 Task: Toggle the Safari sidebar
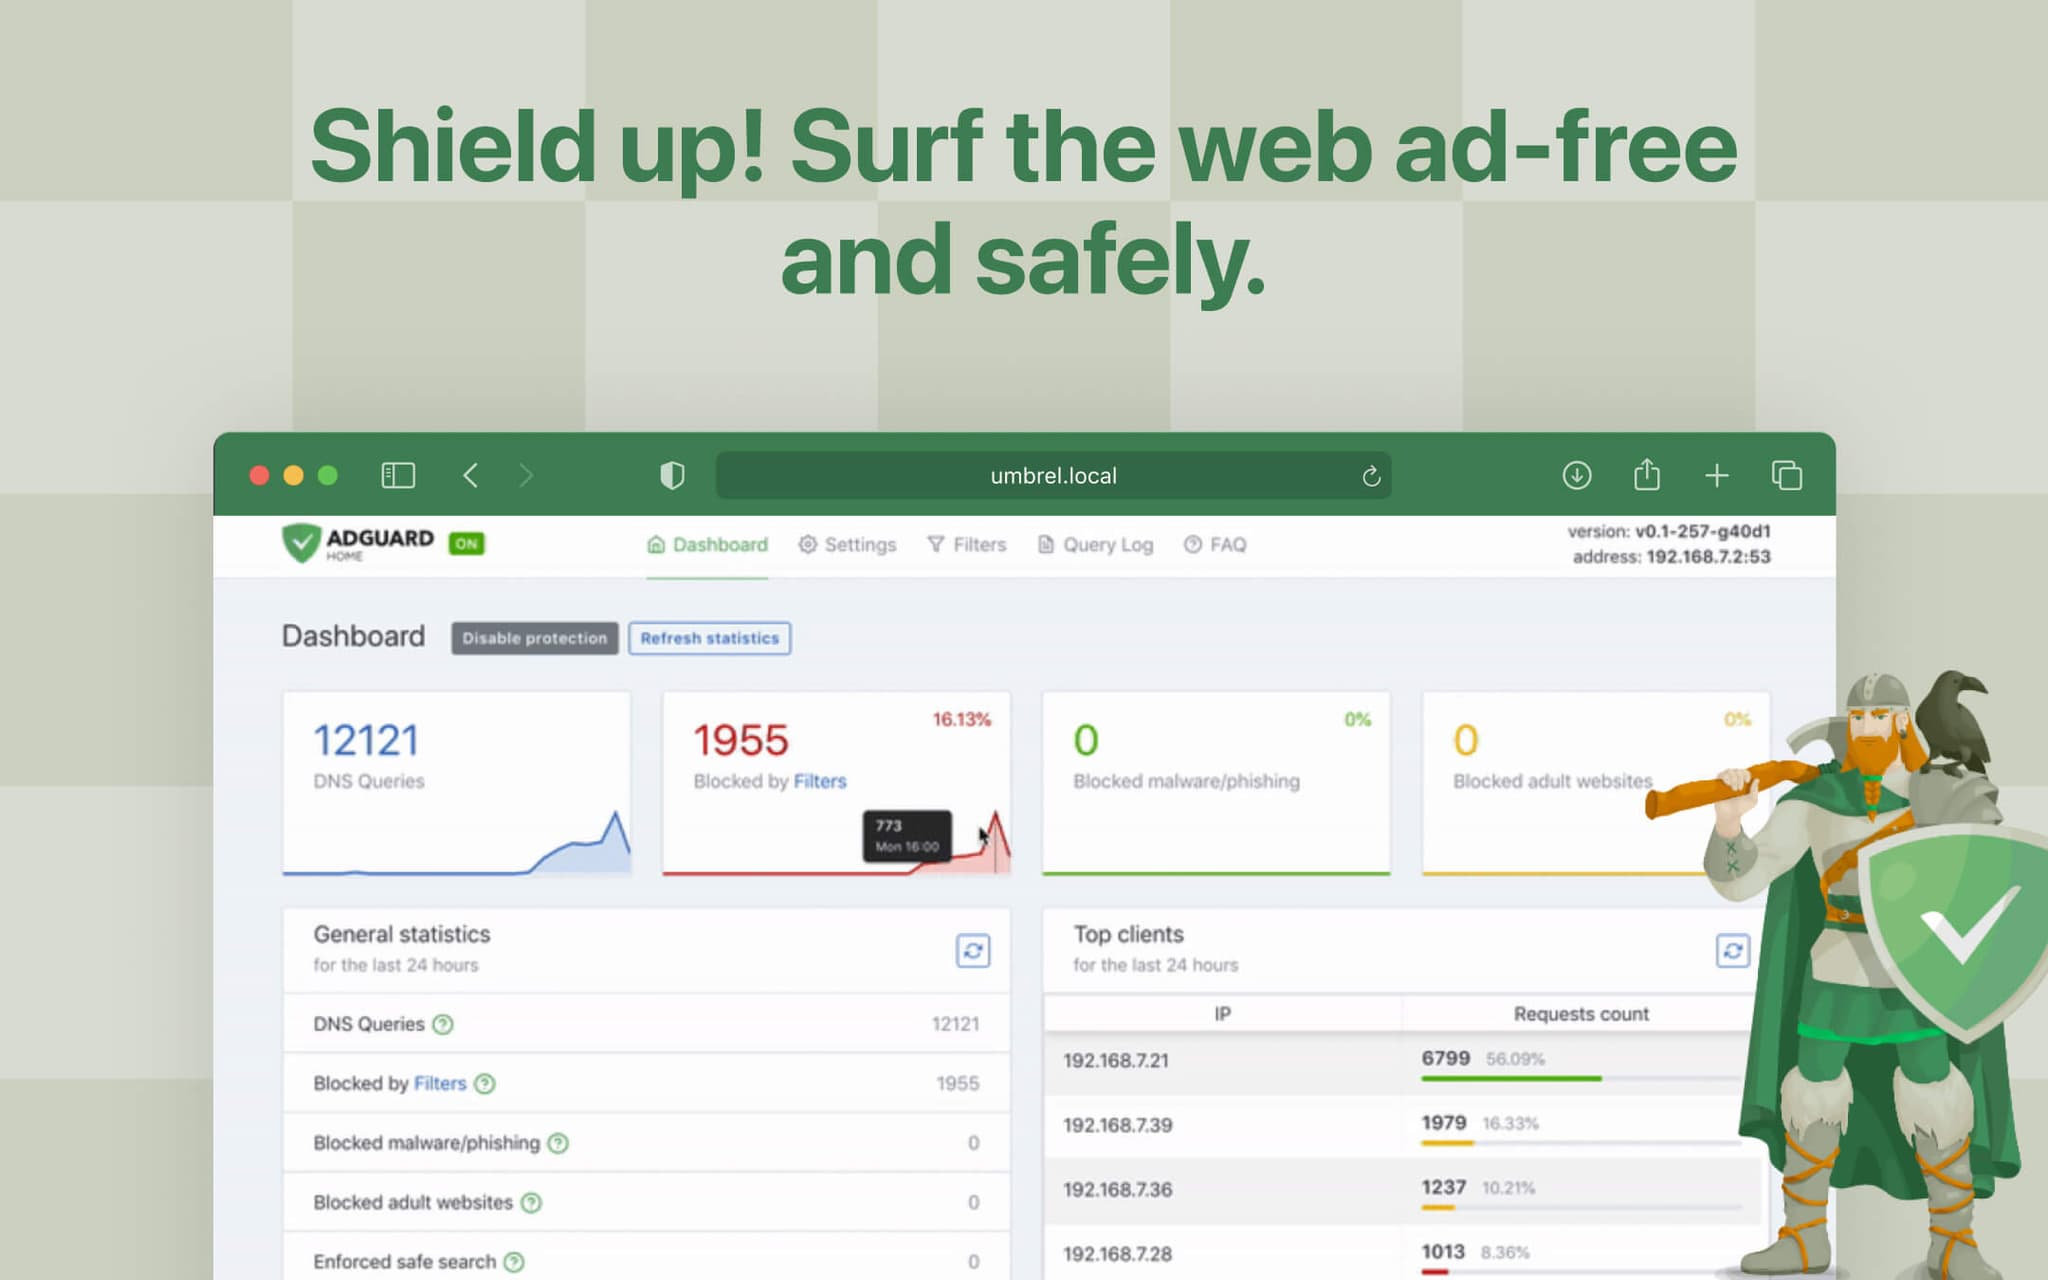398,476
